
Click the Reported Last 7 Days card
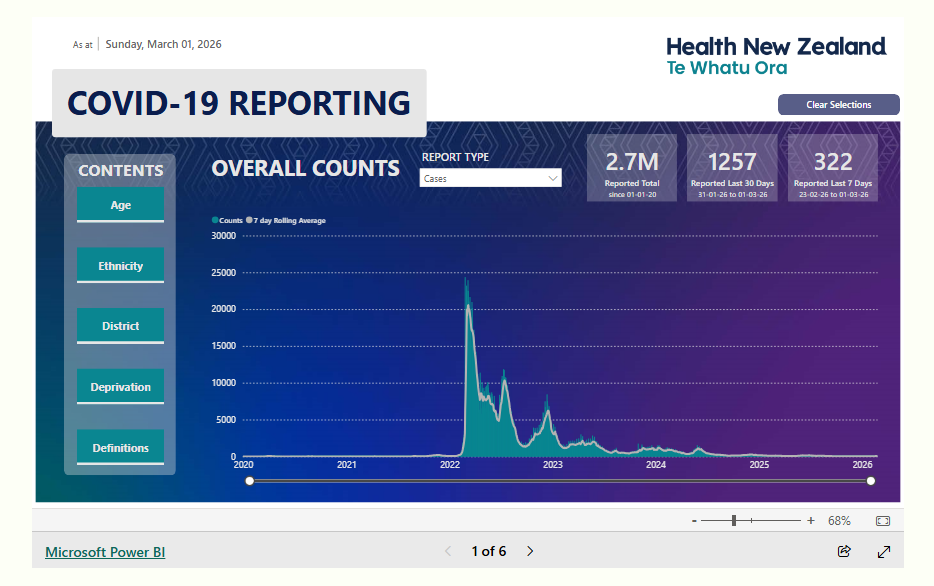pyautogui.click(x=833, y=168)
